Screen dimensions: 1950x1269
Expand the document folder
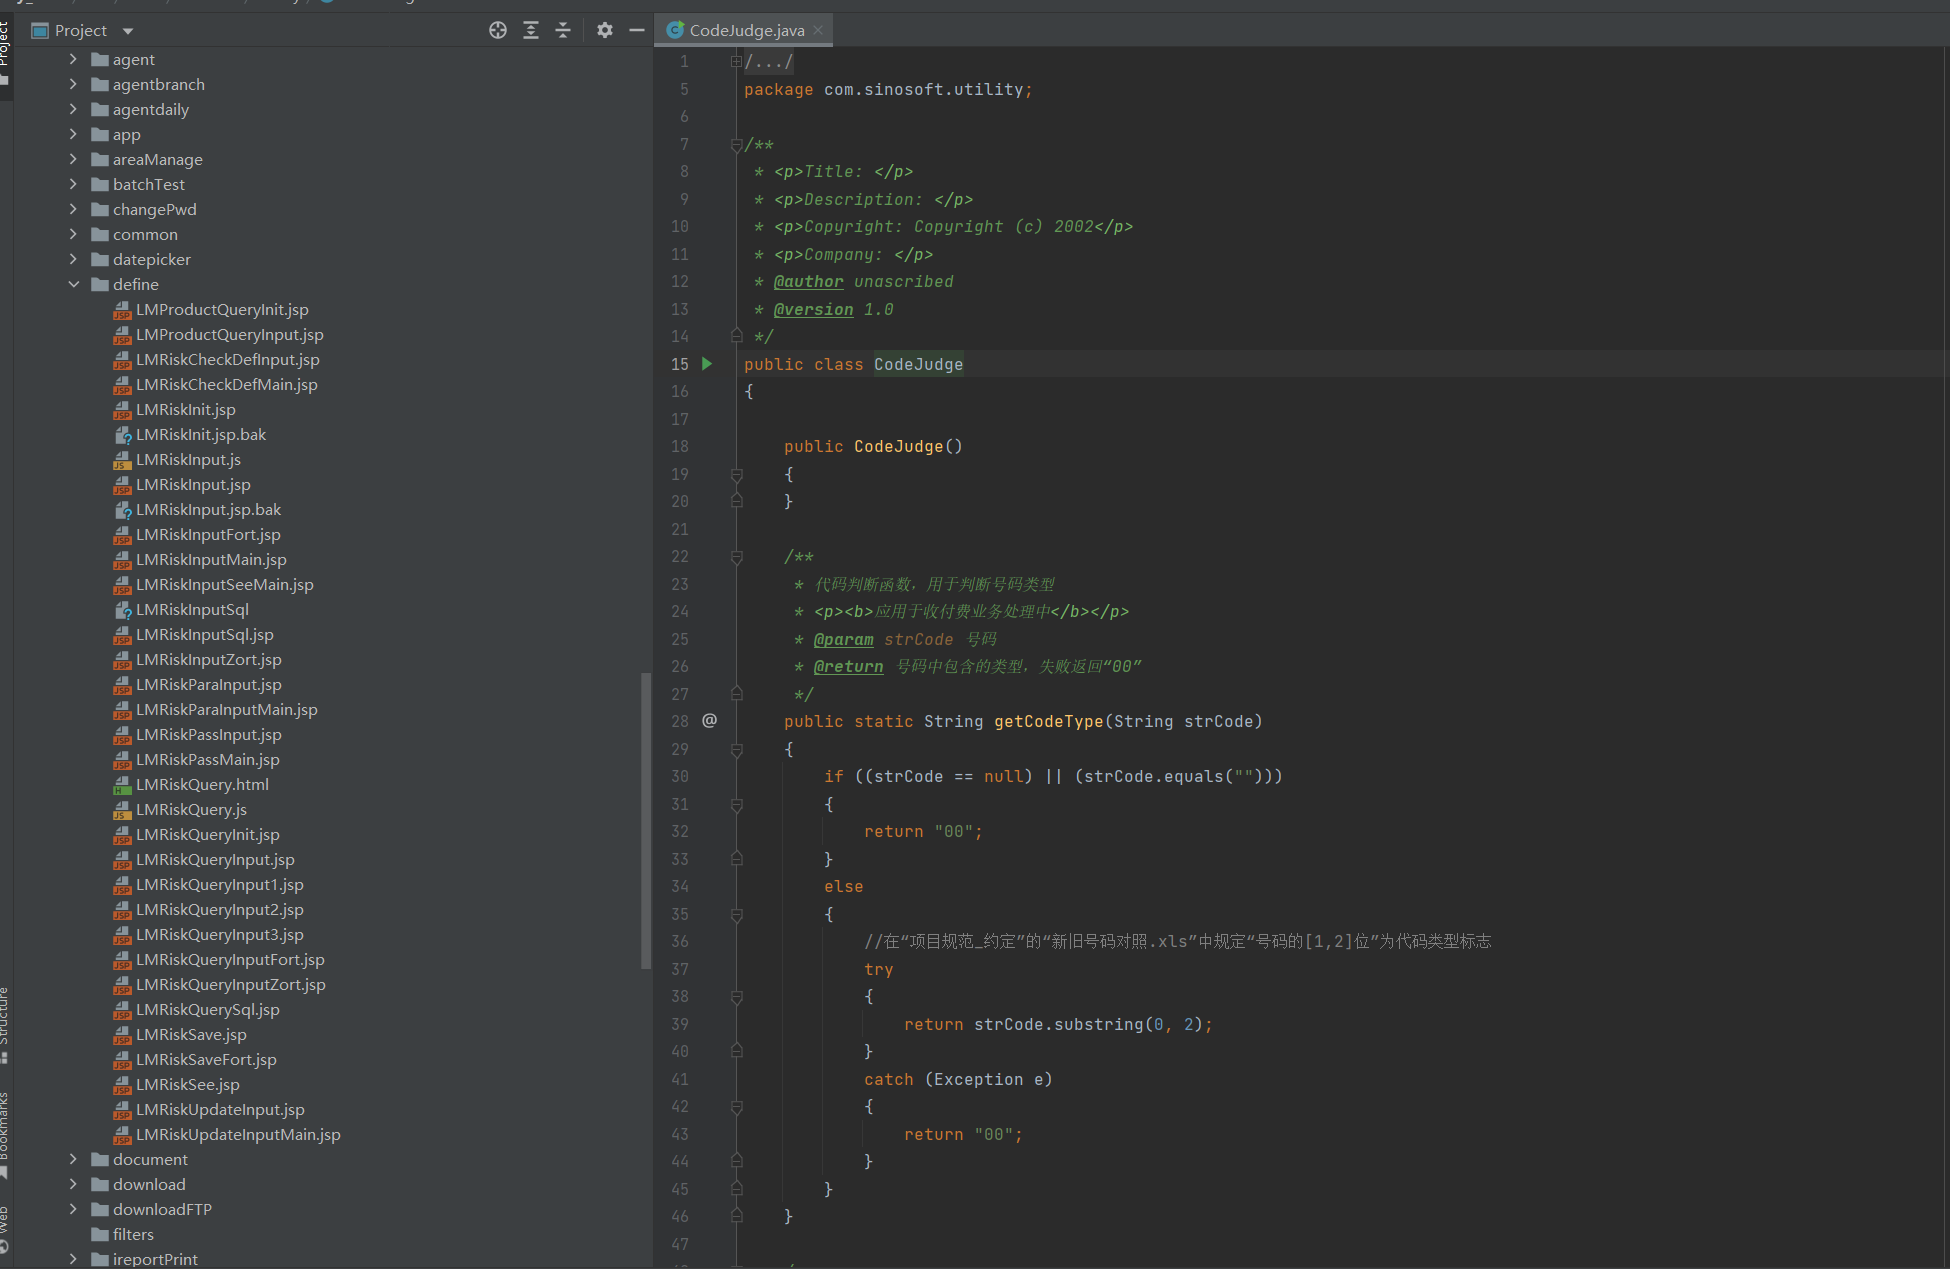point(73,1159)
